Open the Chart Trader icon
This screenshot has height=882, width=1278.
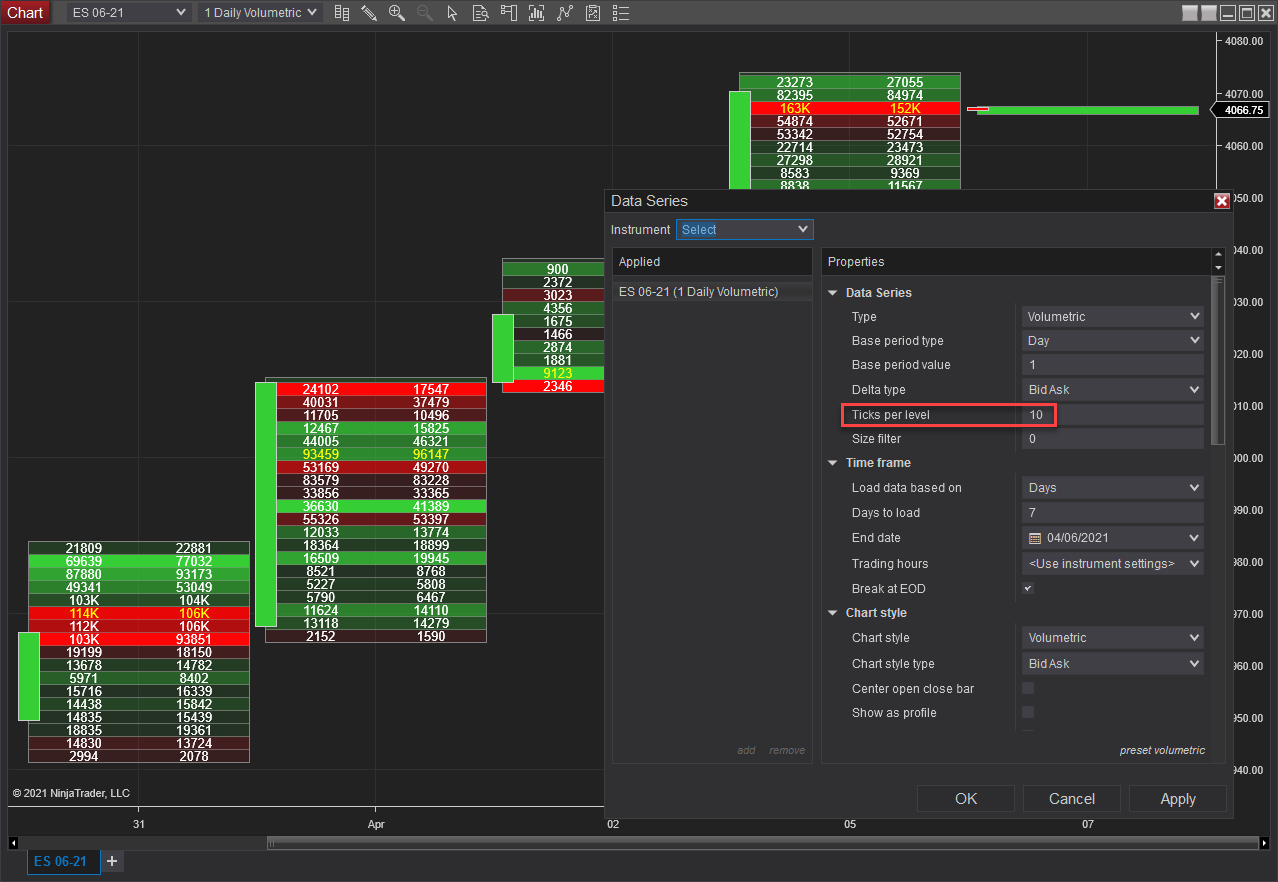tap(509, 13)
